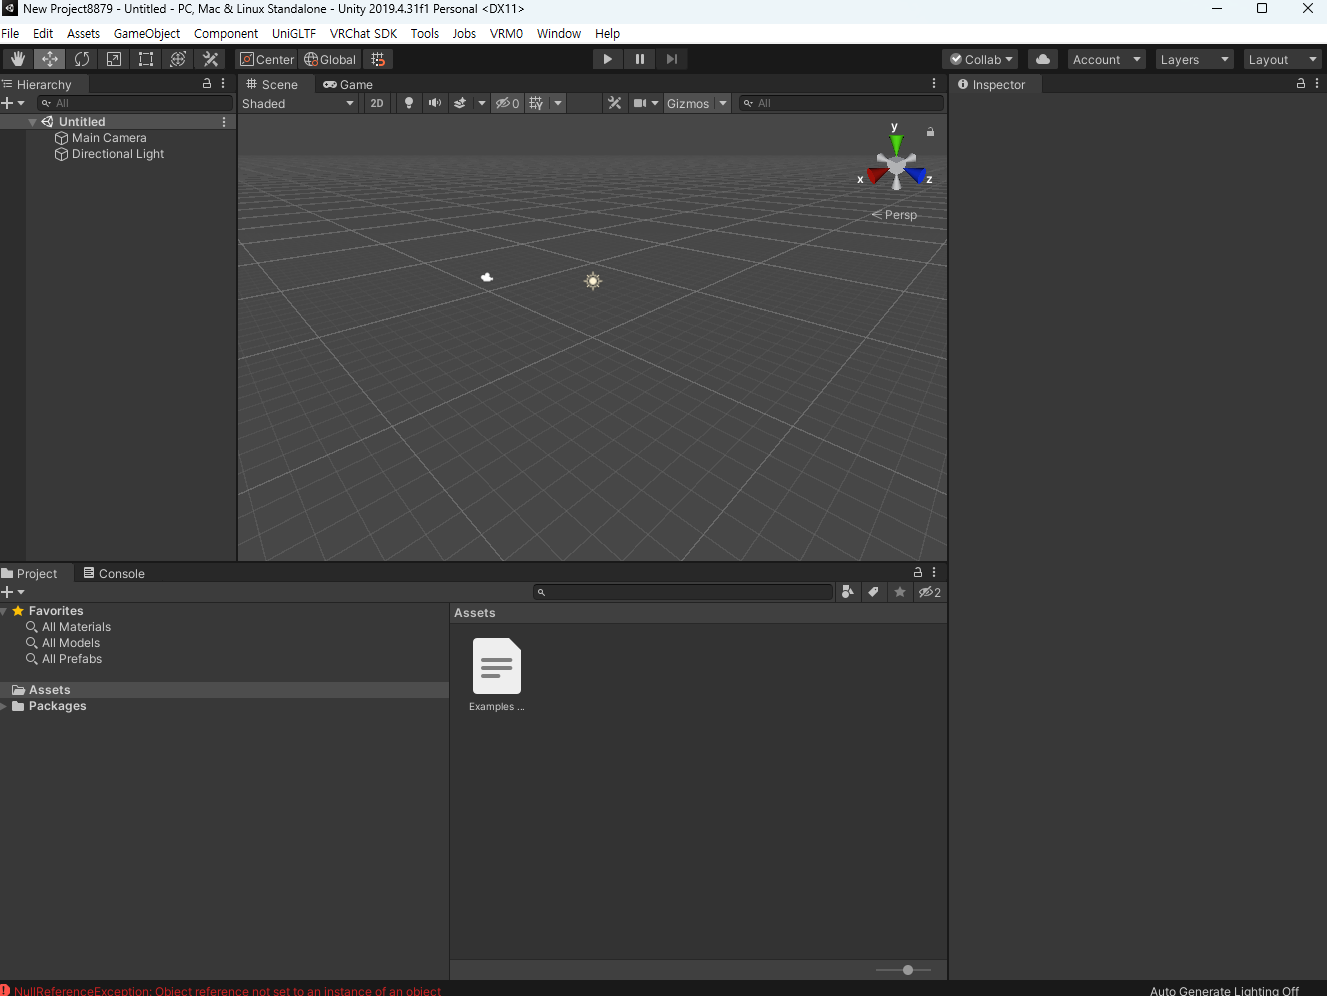
Task: Lock the scene gizmo rotation
Action: tap(930, 132)
